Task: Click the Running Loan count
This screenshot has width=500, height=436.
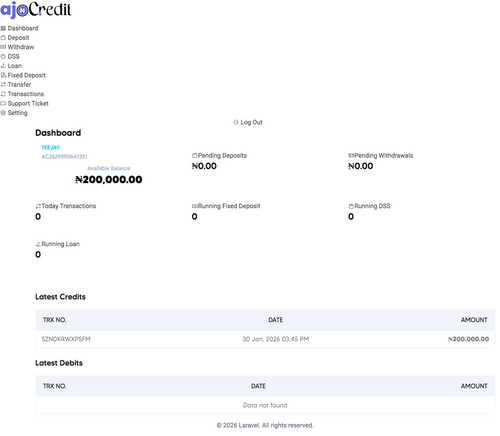Action: [x=38, y=254]
